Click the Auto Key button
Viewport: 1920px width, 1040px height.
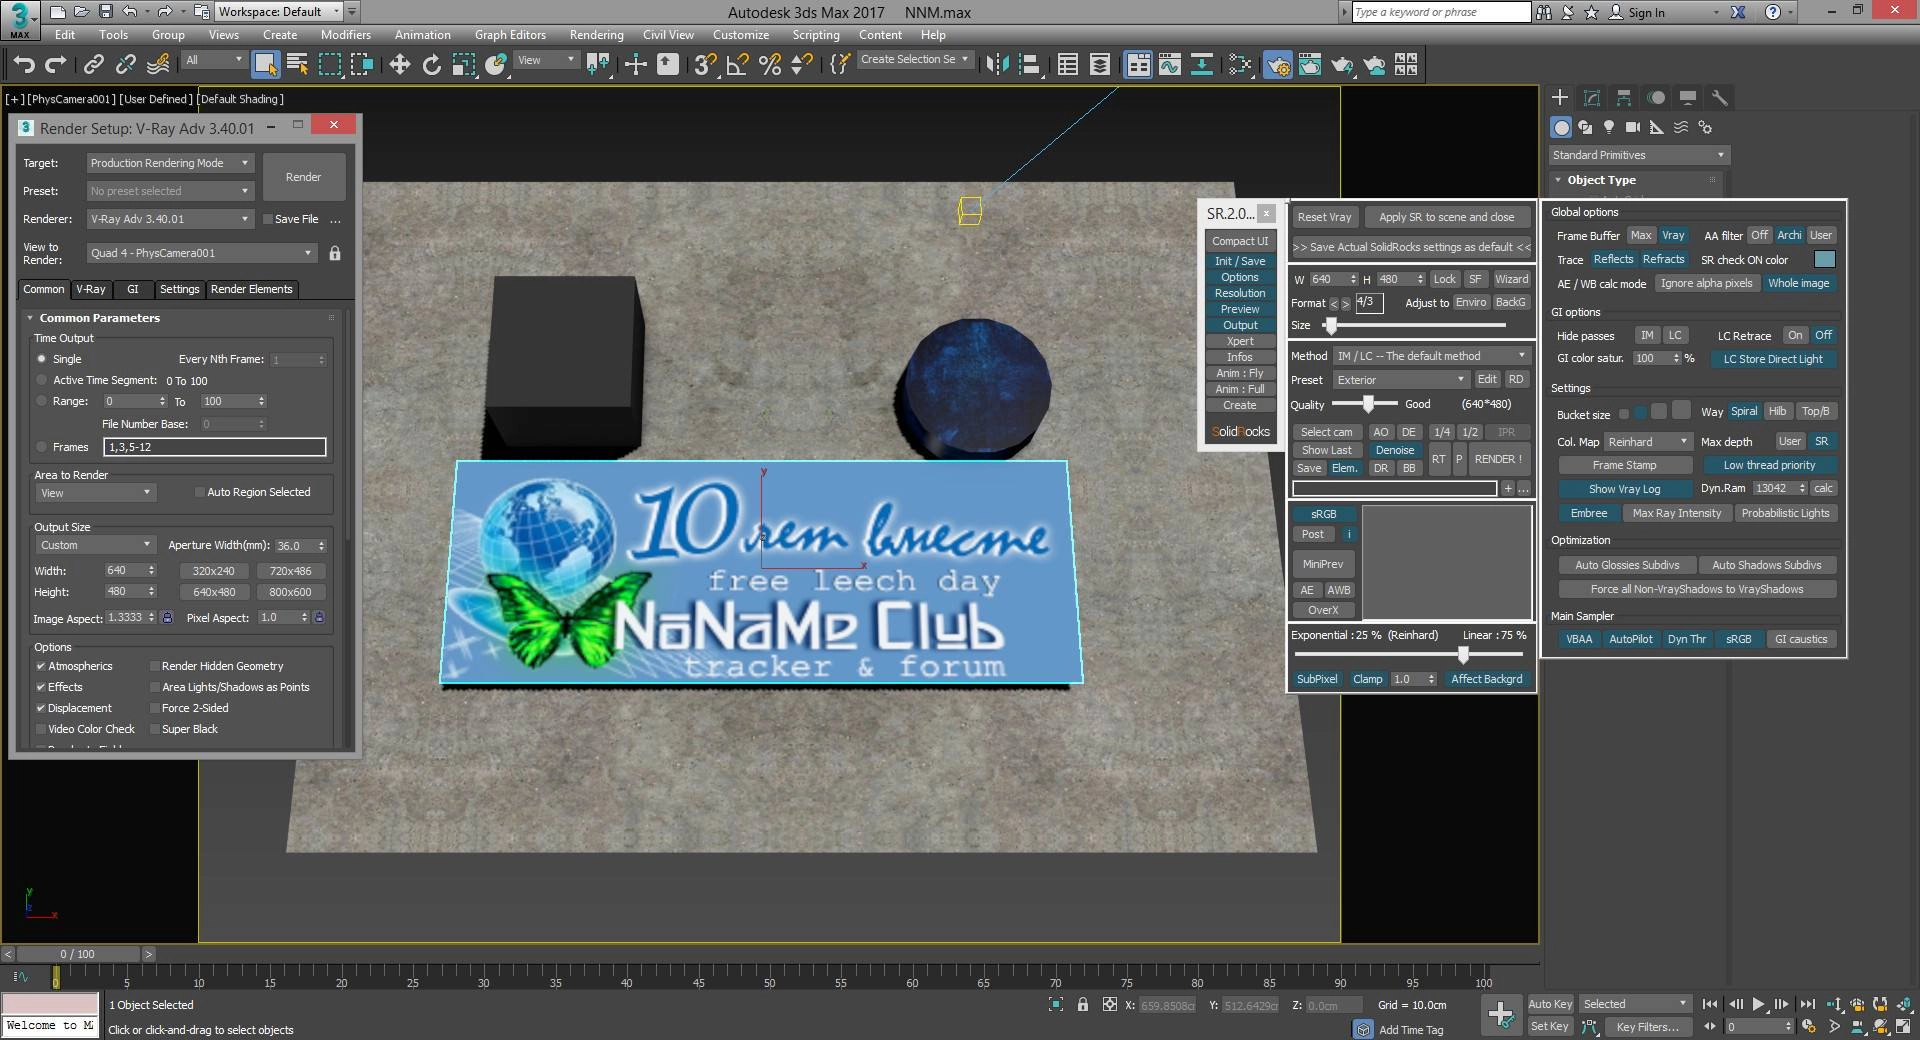[1550, 1004]
